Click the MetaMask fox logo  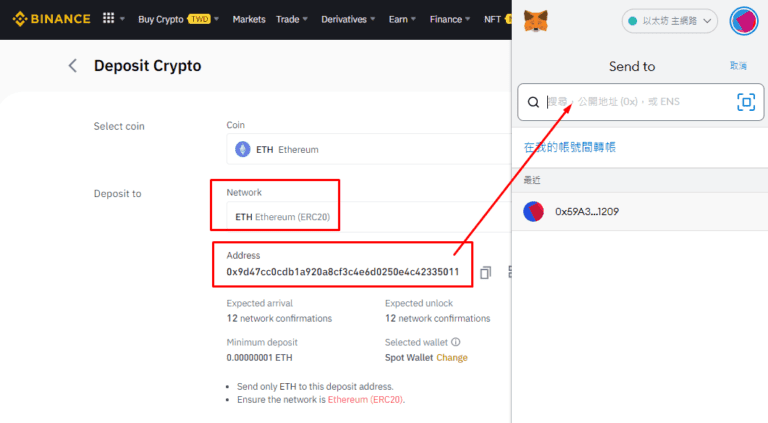(x=536, y=21)
